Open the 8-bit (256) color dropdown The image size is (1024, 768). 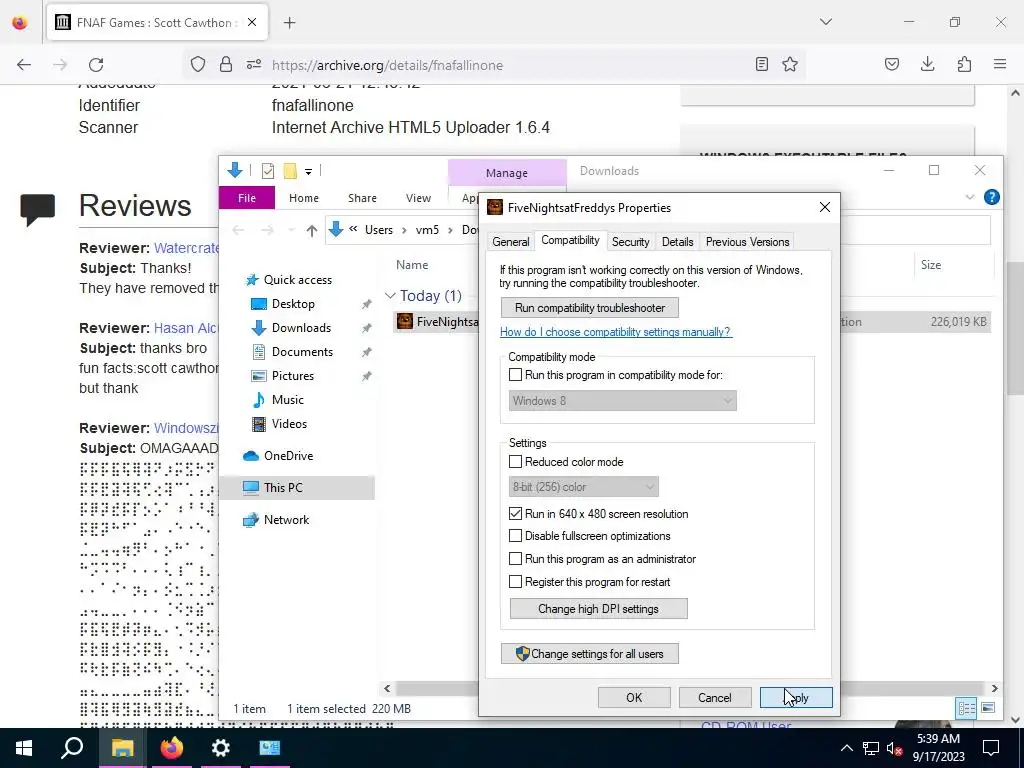pyautogui.click(x=583, y=487)
